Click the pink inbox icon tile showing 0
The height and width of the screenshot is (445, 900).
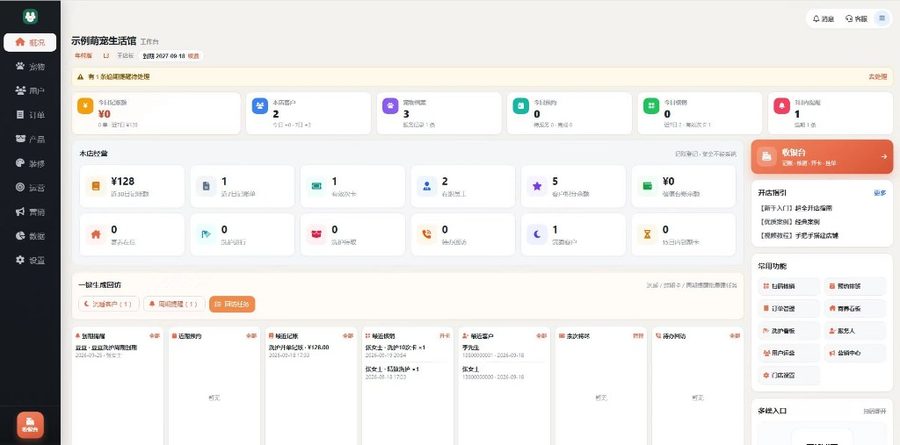(352, 234)
